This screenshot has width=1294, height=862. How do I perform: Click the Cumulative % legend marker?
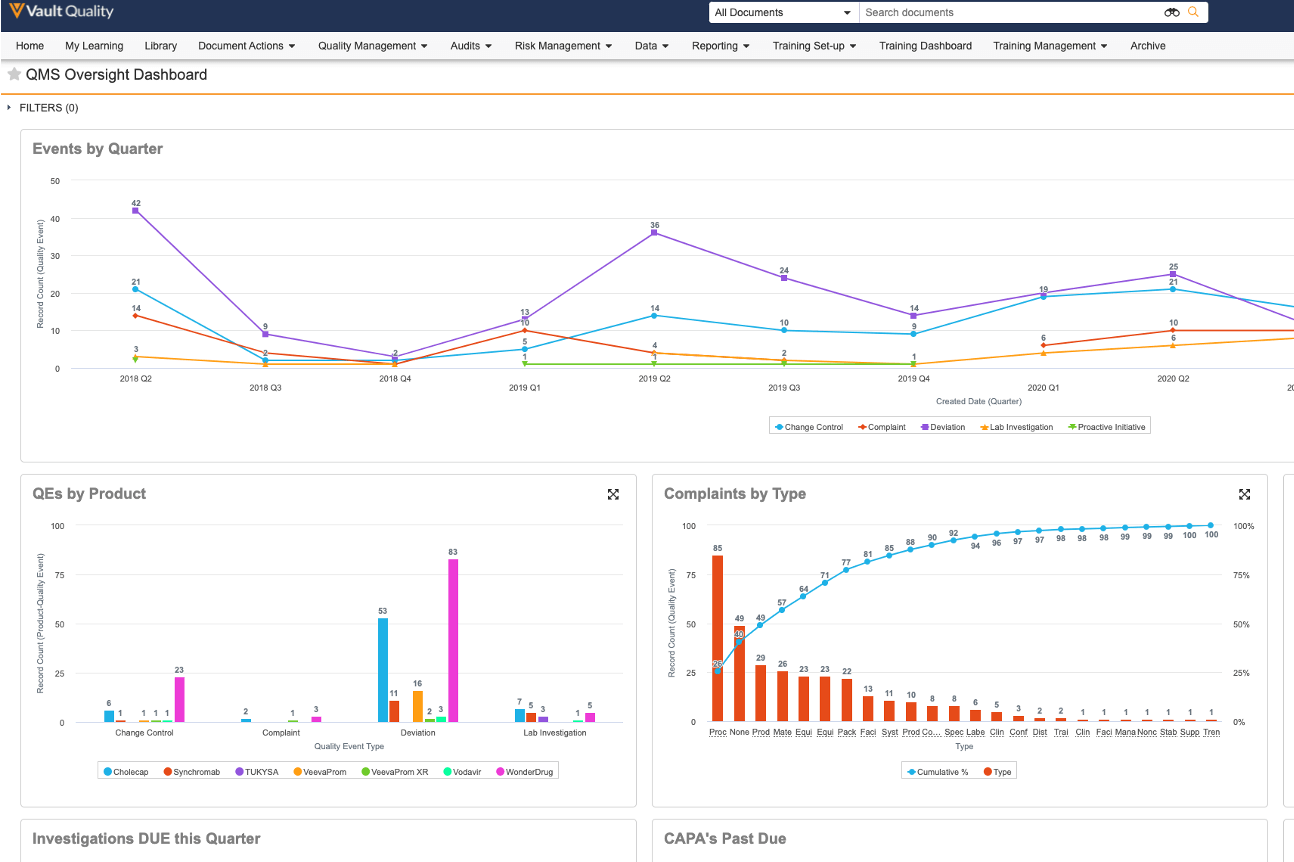coord(910,772)
